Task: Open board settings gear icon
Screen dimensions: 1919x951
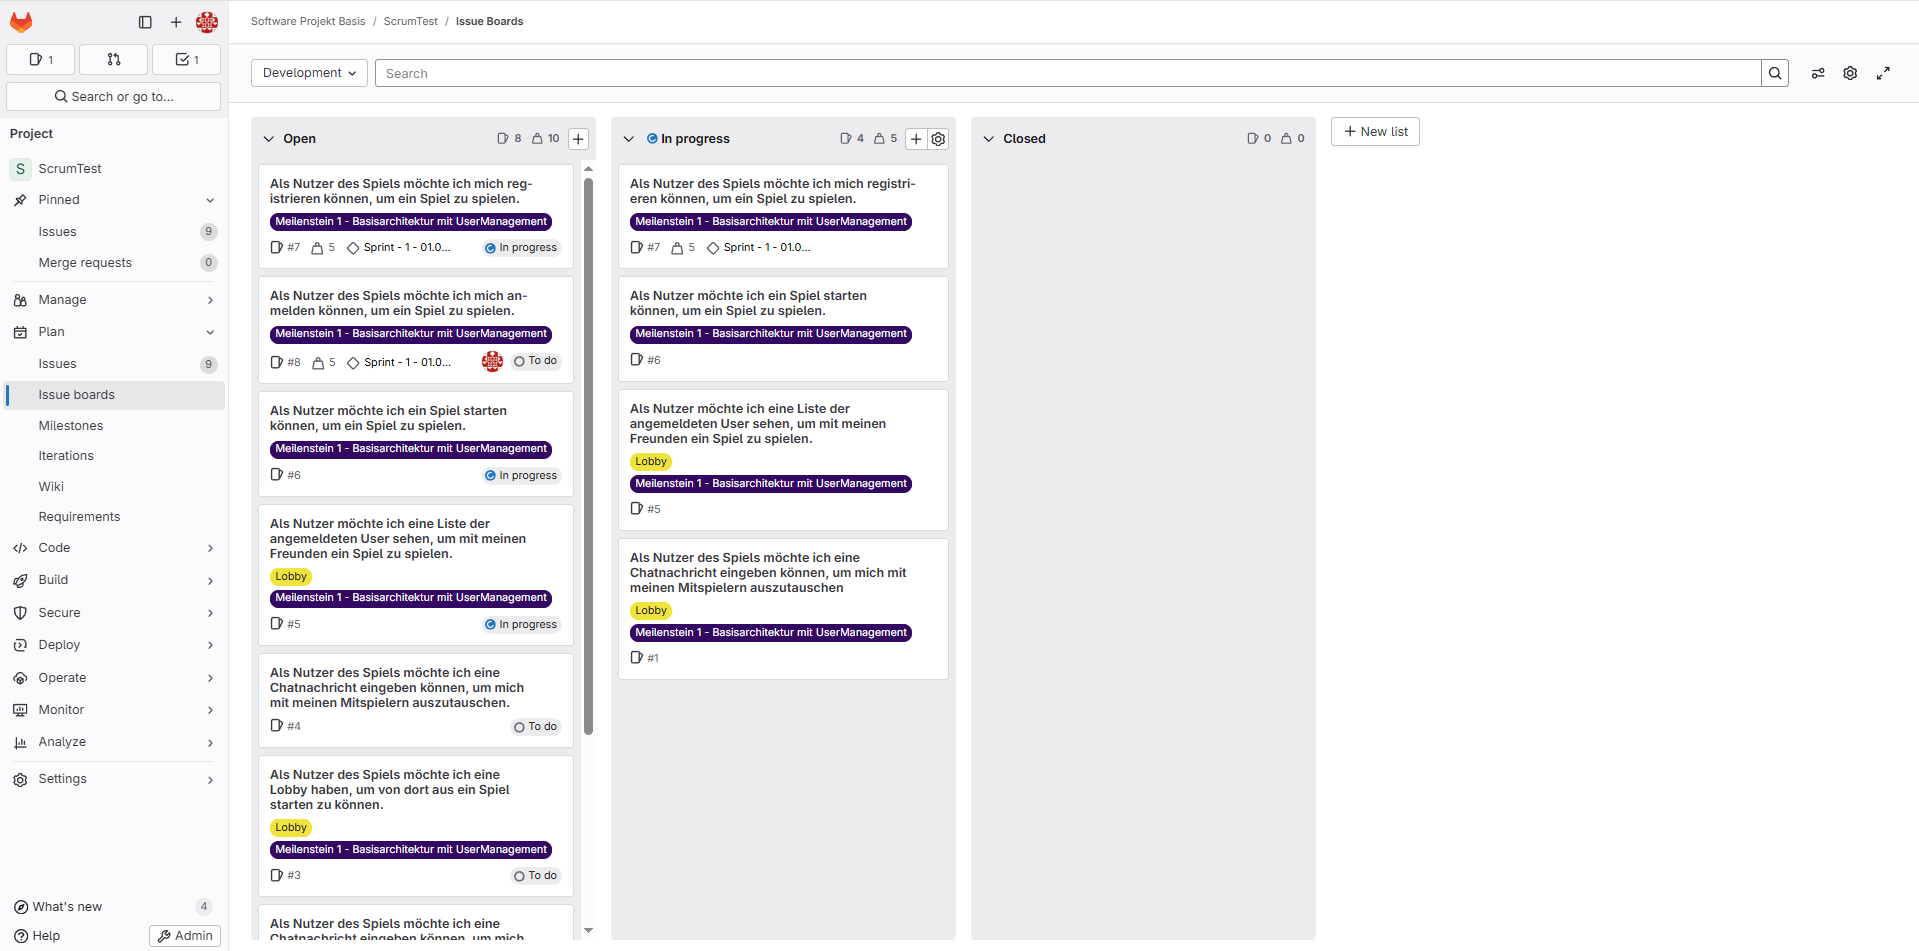Action: coord(1850,73)
